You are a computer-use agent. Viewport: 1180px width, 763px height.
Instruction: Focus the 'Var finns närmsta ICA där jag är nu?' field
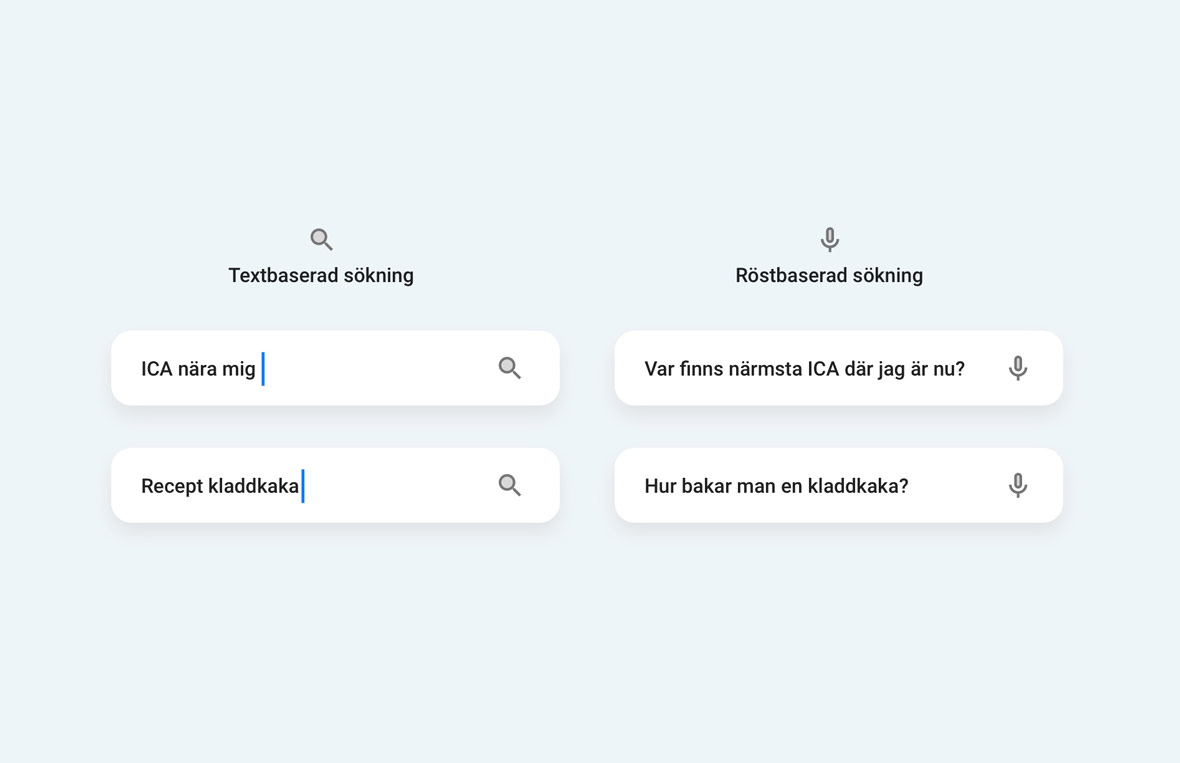pyautogui.click(x=804, y=369)
